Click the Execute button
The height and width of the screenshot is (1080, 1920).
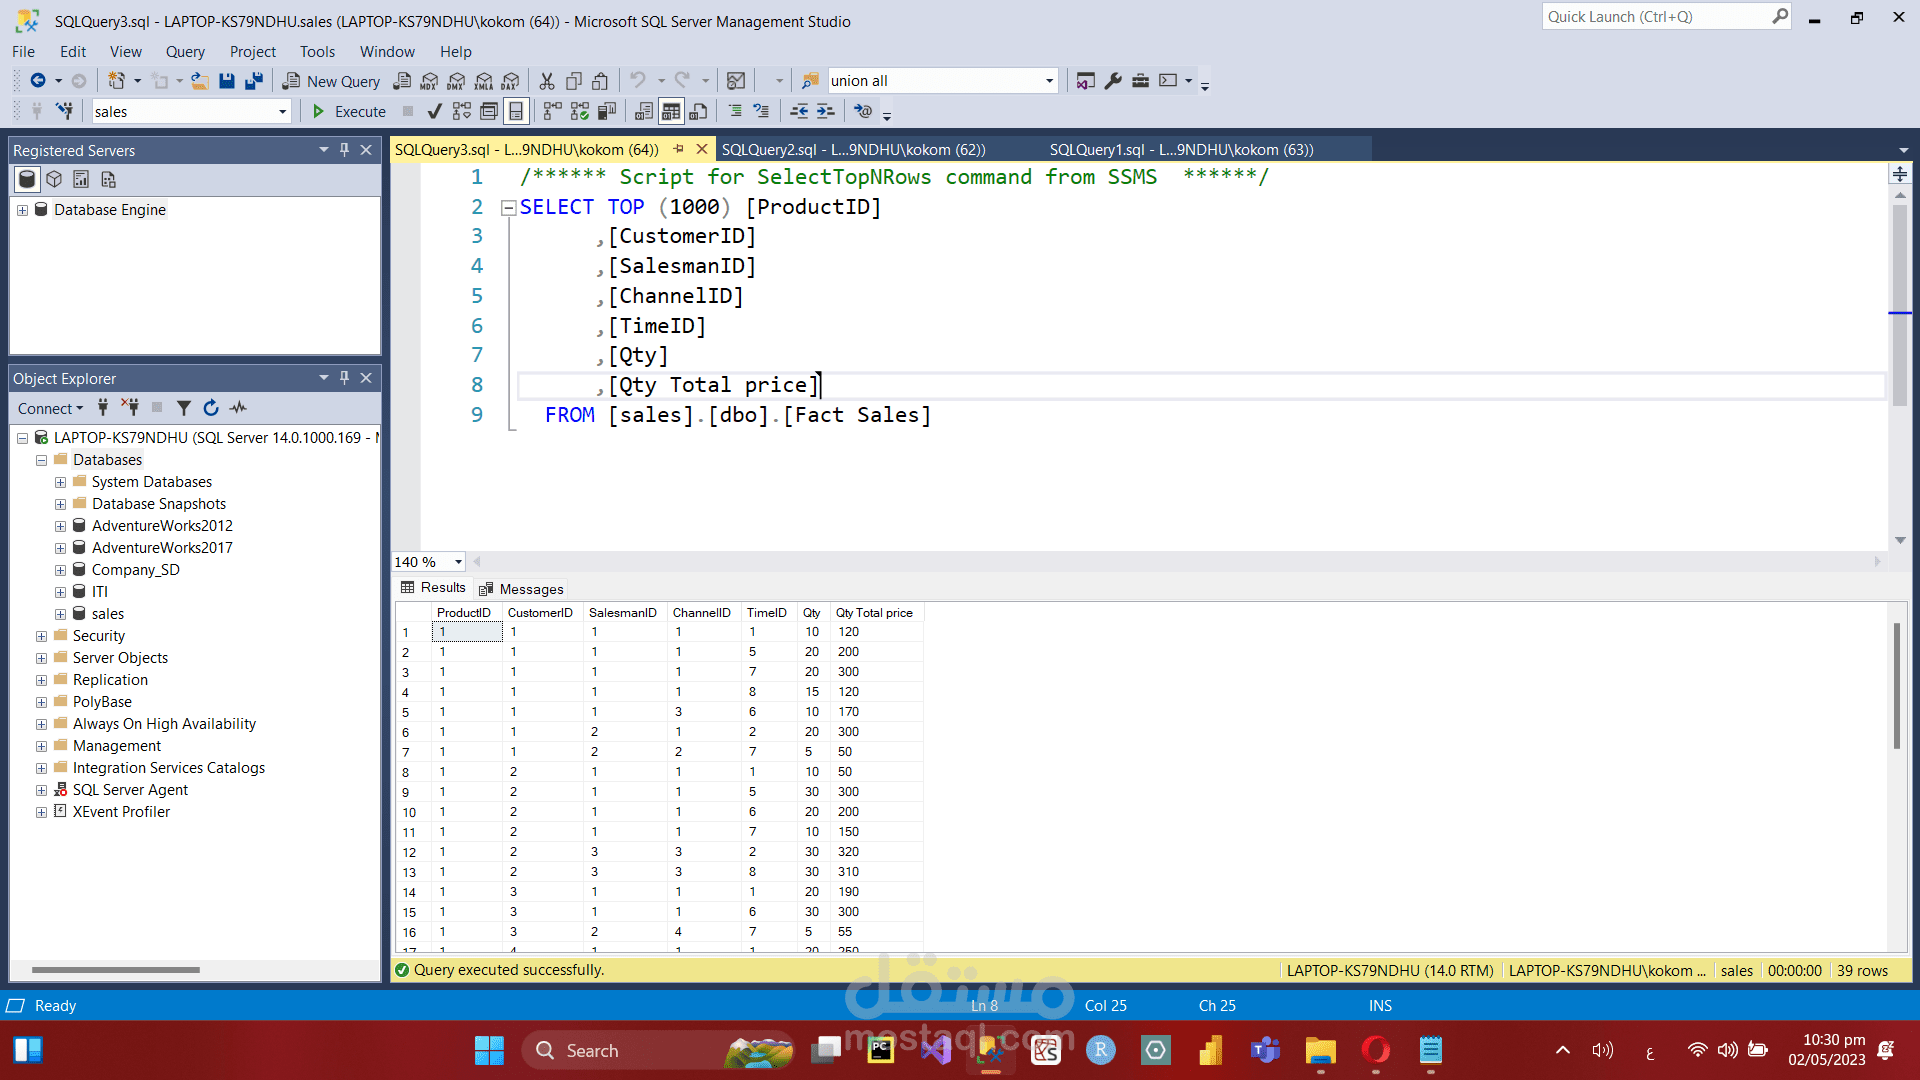point(349,111)
